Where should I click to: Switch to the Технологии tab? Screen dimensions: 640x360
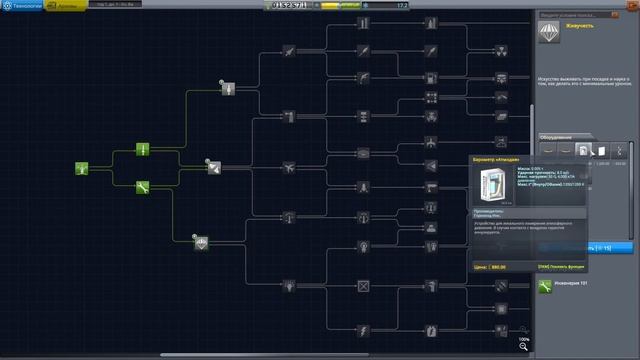pyautogui.click(x=22, y=5)
